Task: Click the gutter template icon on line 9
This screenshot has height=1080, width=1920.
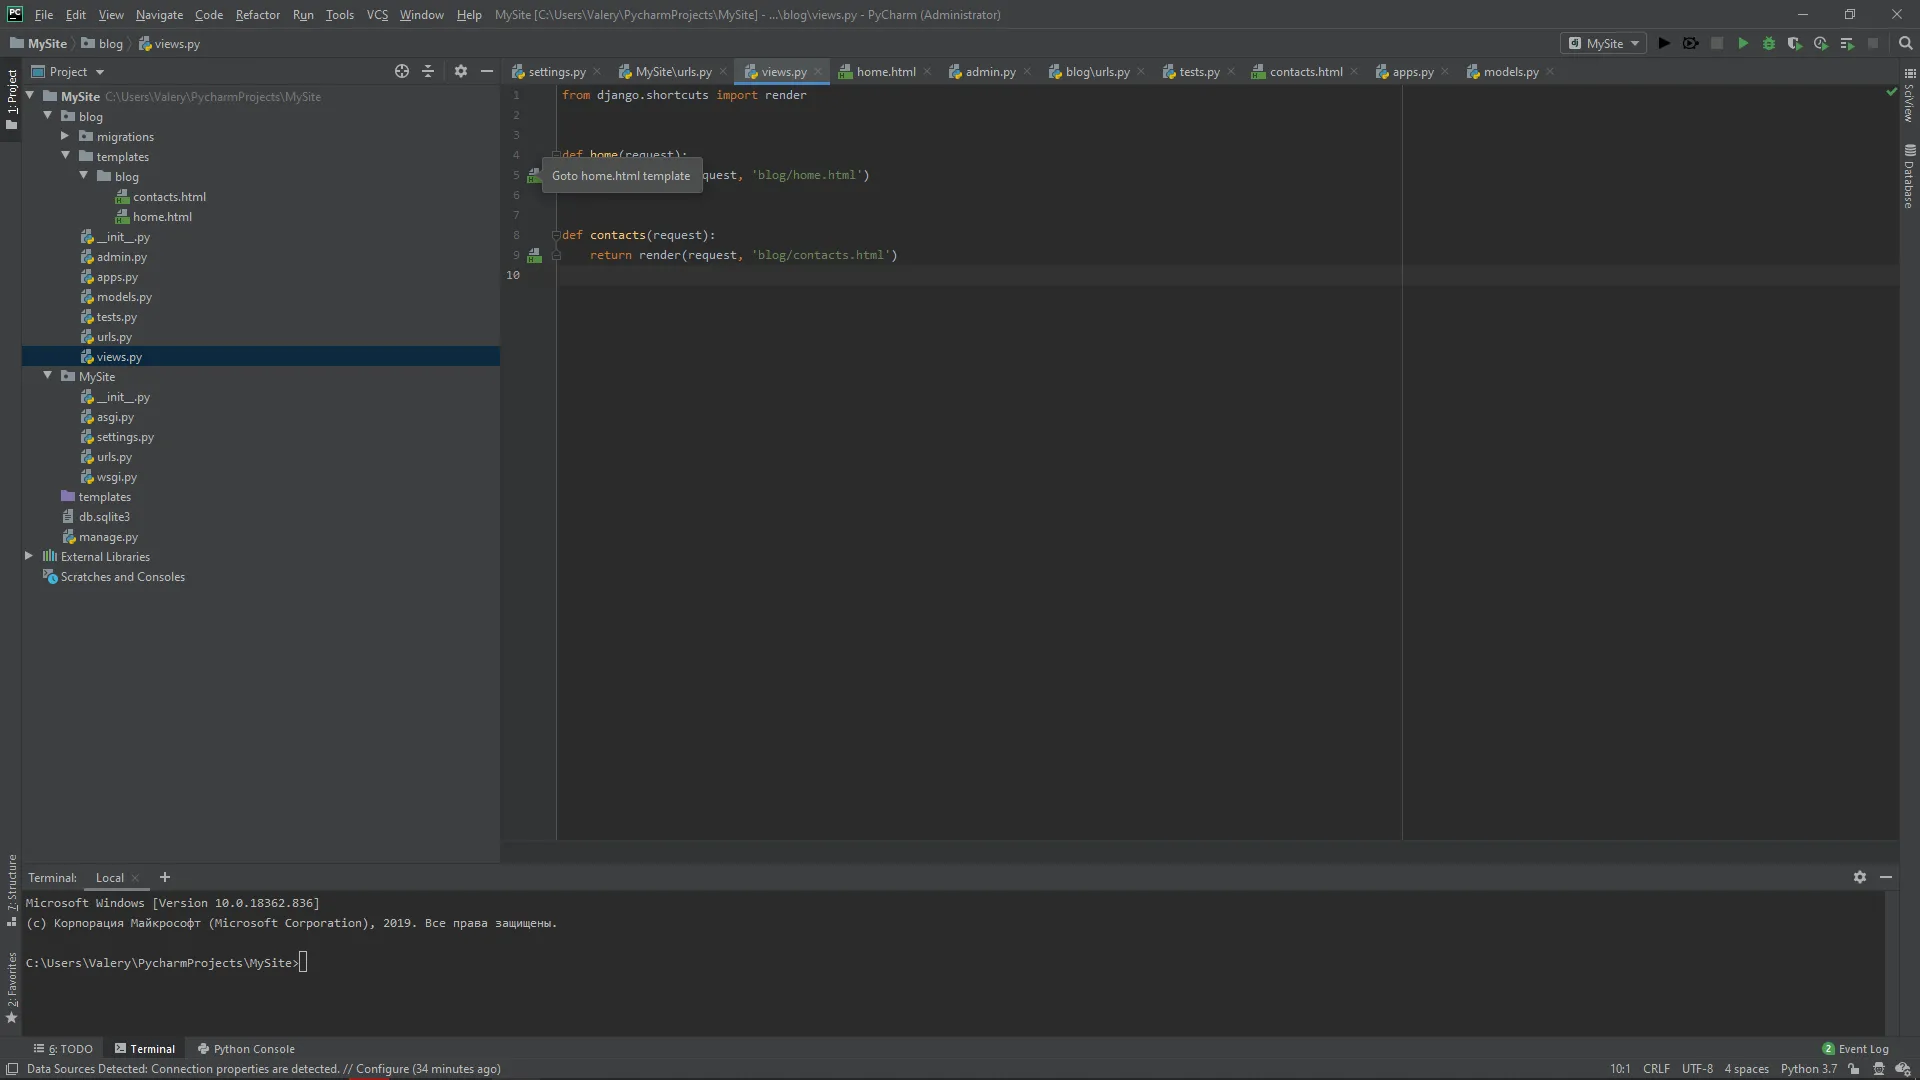Action: coord(535,256)
